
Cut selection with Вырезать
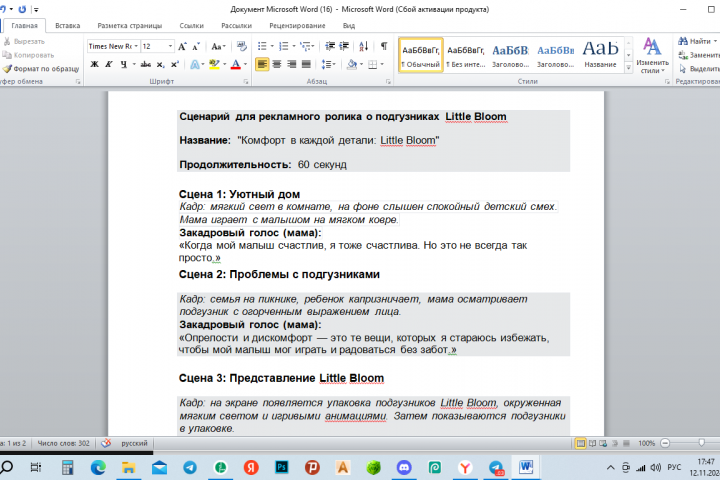coord(24,41)
